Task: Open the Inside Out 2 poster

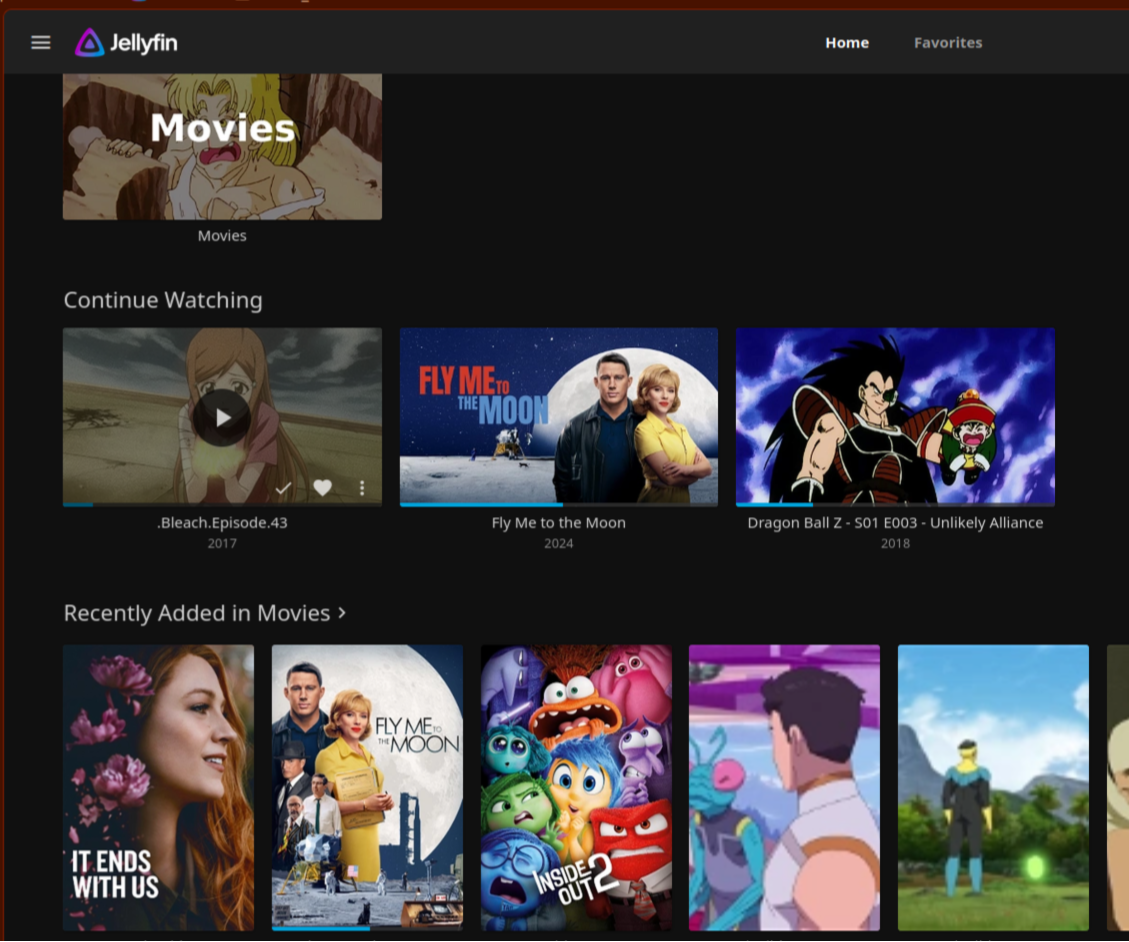Action: tap(576, 787)
